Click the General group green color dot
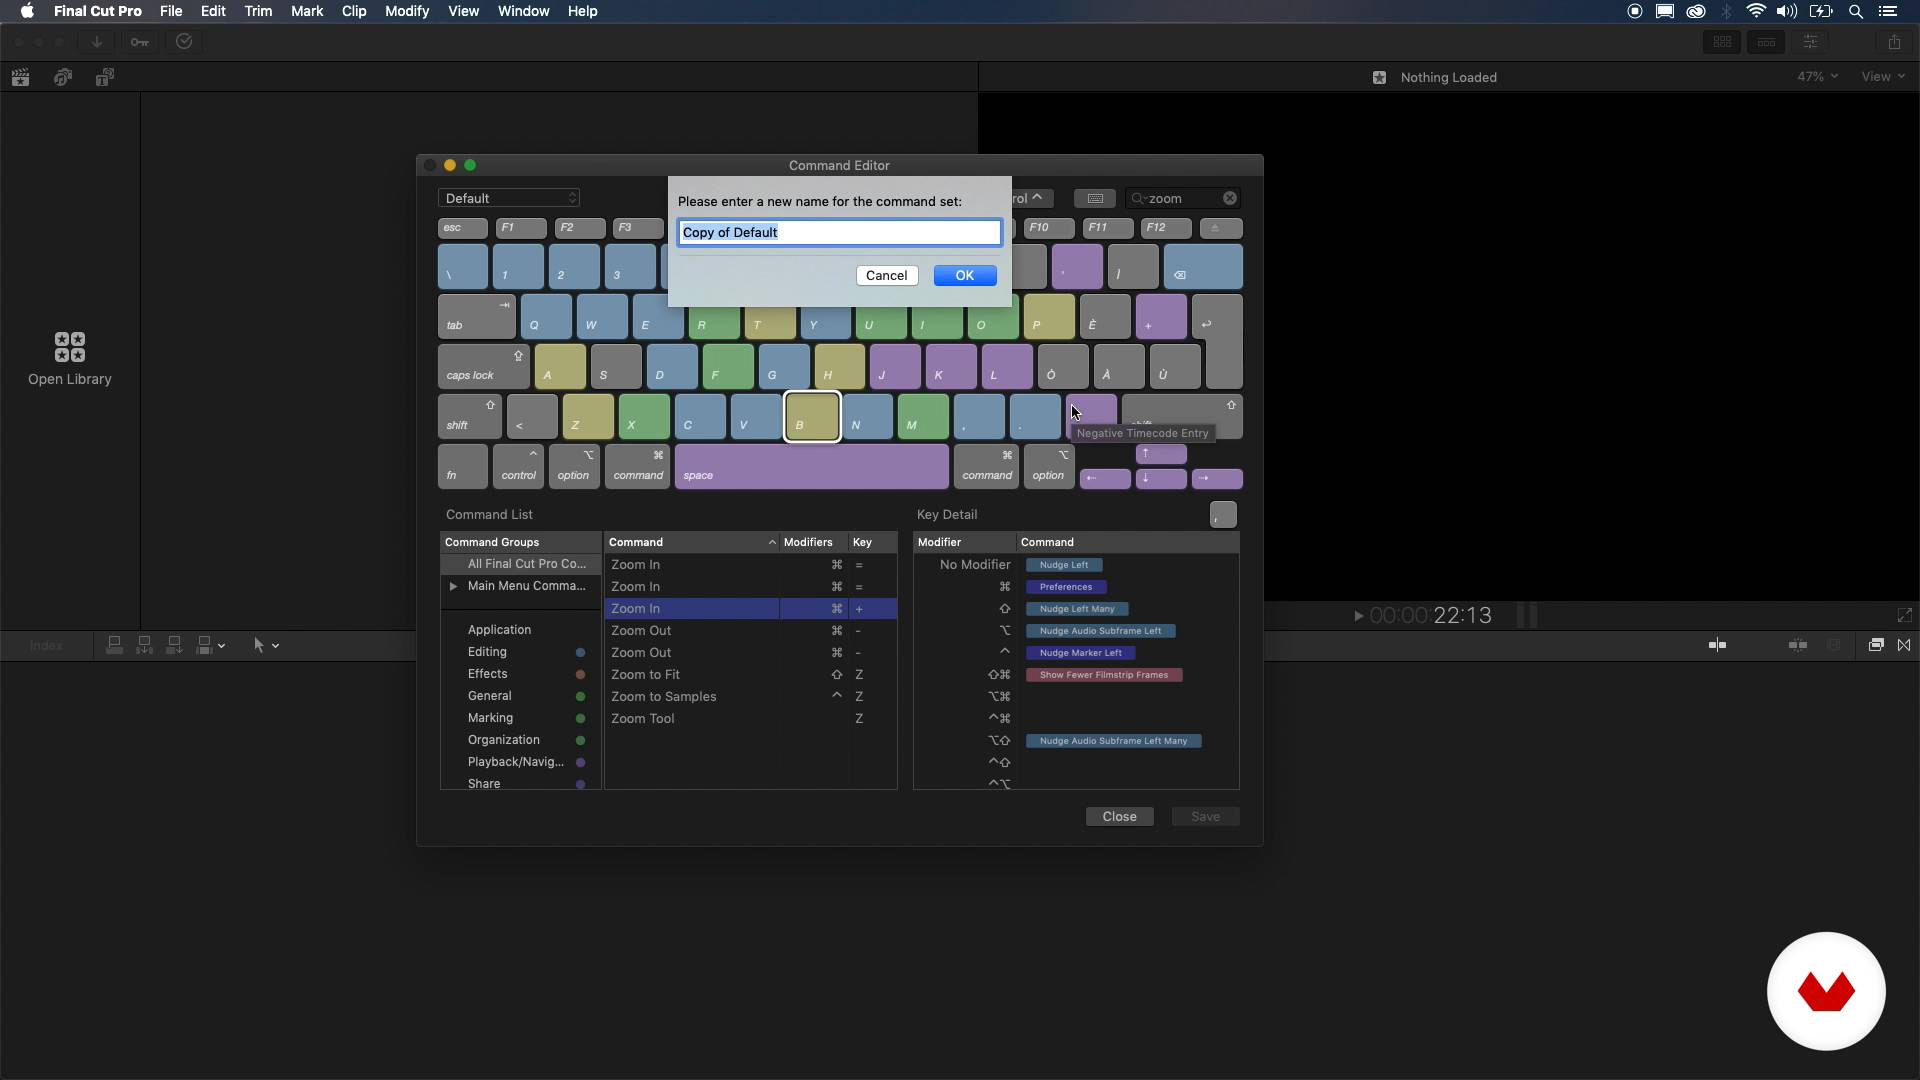Screen dimensions: 1920x1080 (x=580, y=696)
